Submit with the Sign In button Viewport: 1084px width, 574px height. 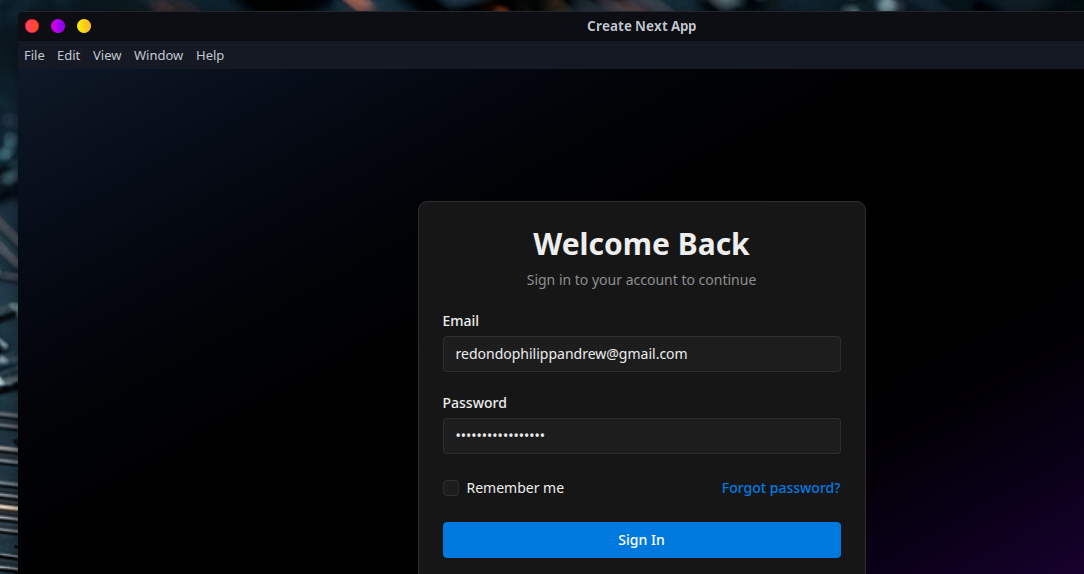coord(642,540)
